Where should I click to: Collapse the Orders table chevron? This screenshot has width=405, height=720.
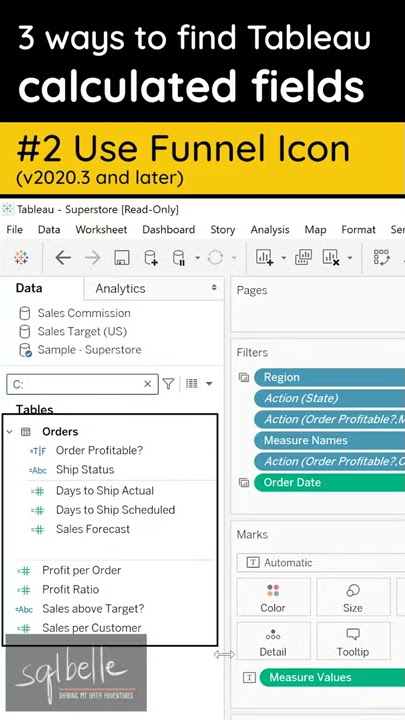coord(10,432)
